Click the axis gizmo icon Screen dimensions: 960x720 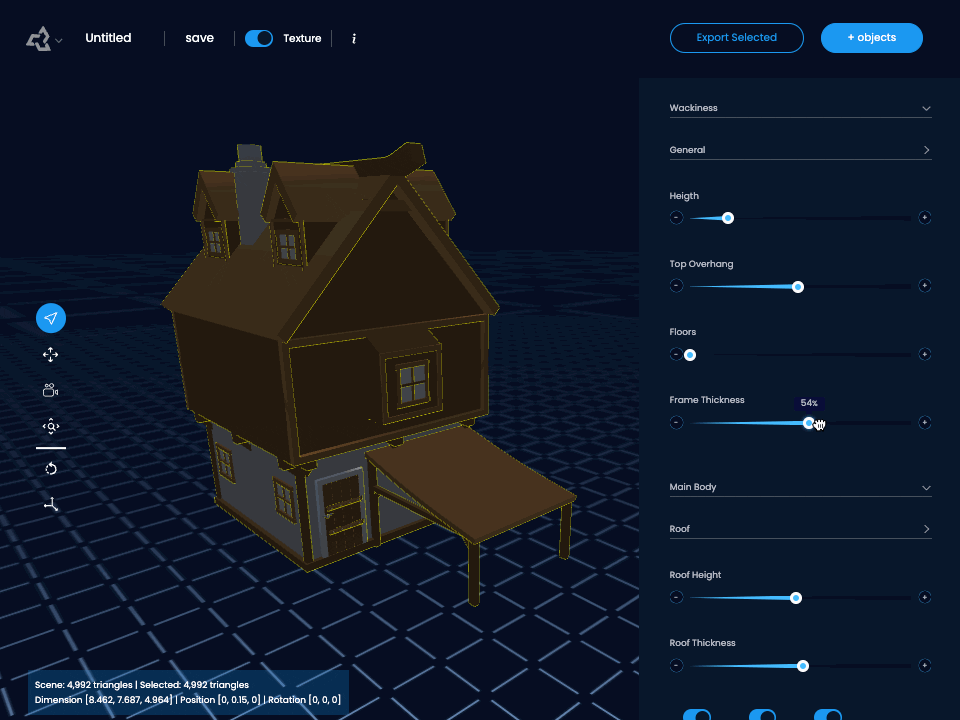(51, 504)
